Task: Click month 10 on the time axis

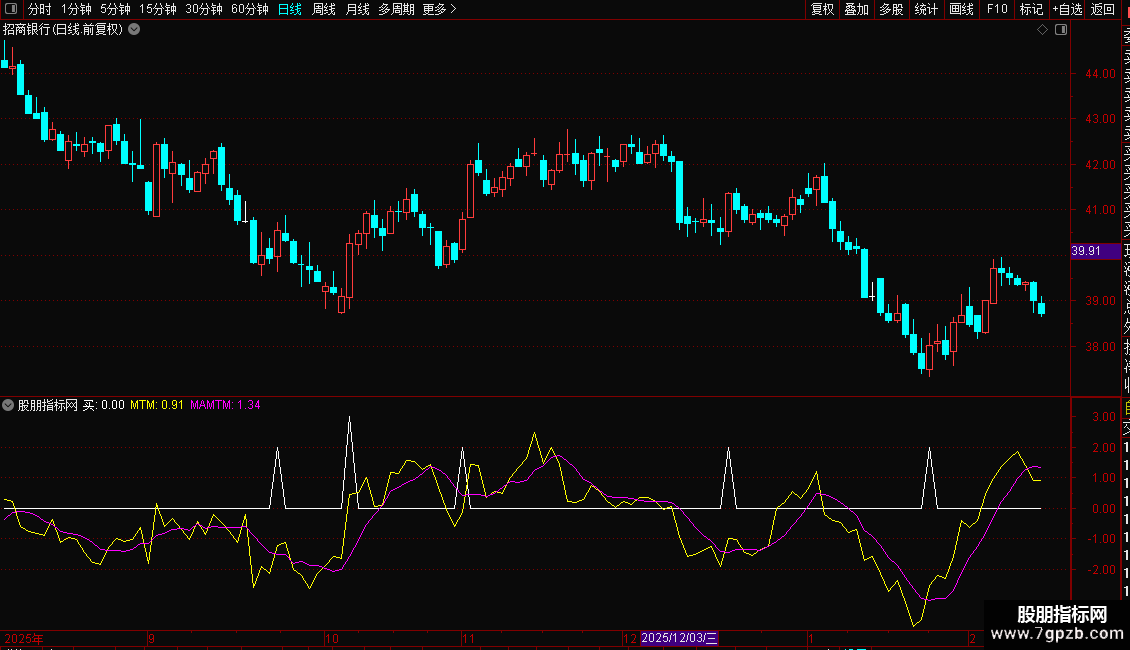Action: tap(332, 638)
